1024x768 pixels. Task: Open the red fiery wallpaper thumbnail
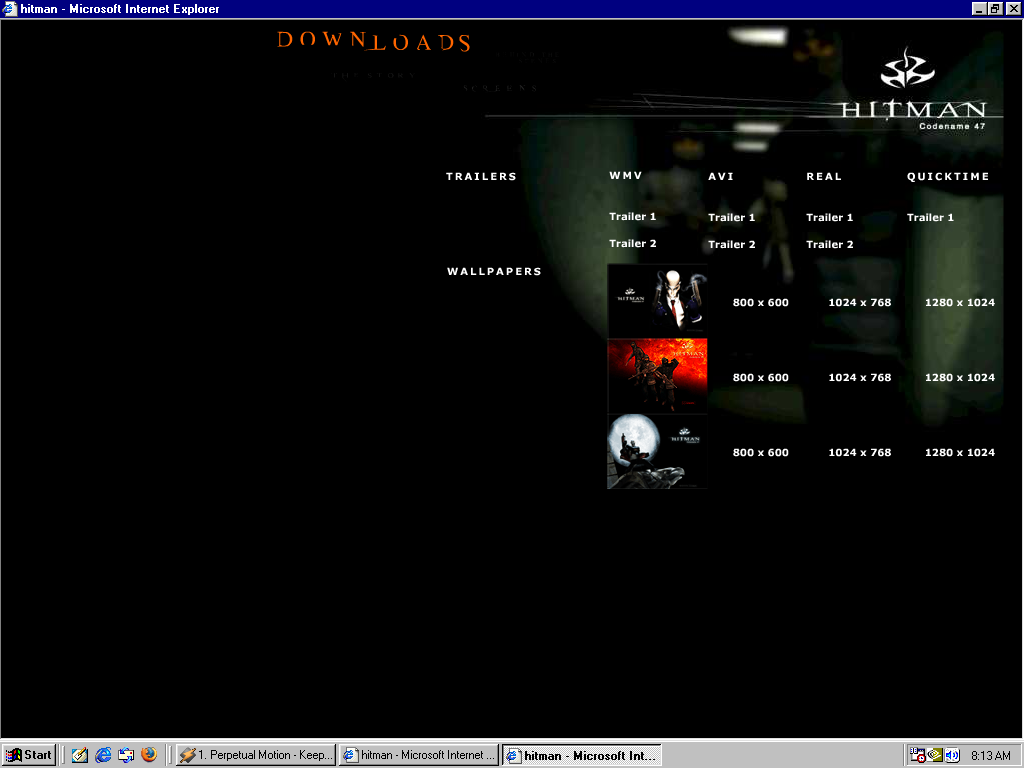[x=657, y=376]
